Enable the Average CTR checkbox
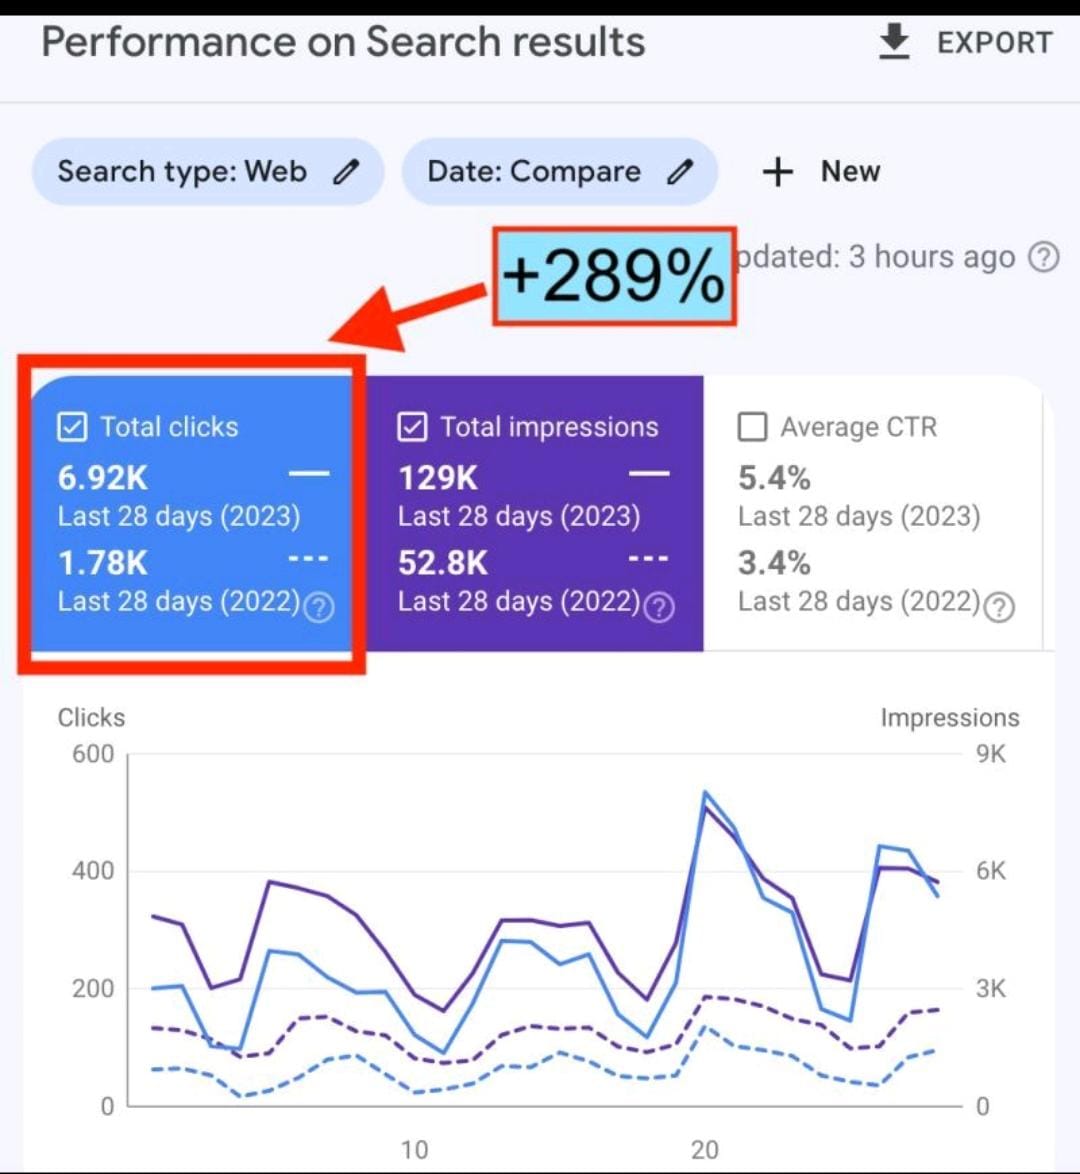Screen dimensions: 1080x1174 coord(753,427)
